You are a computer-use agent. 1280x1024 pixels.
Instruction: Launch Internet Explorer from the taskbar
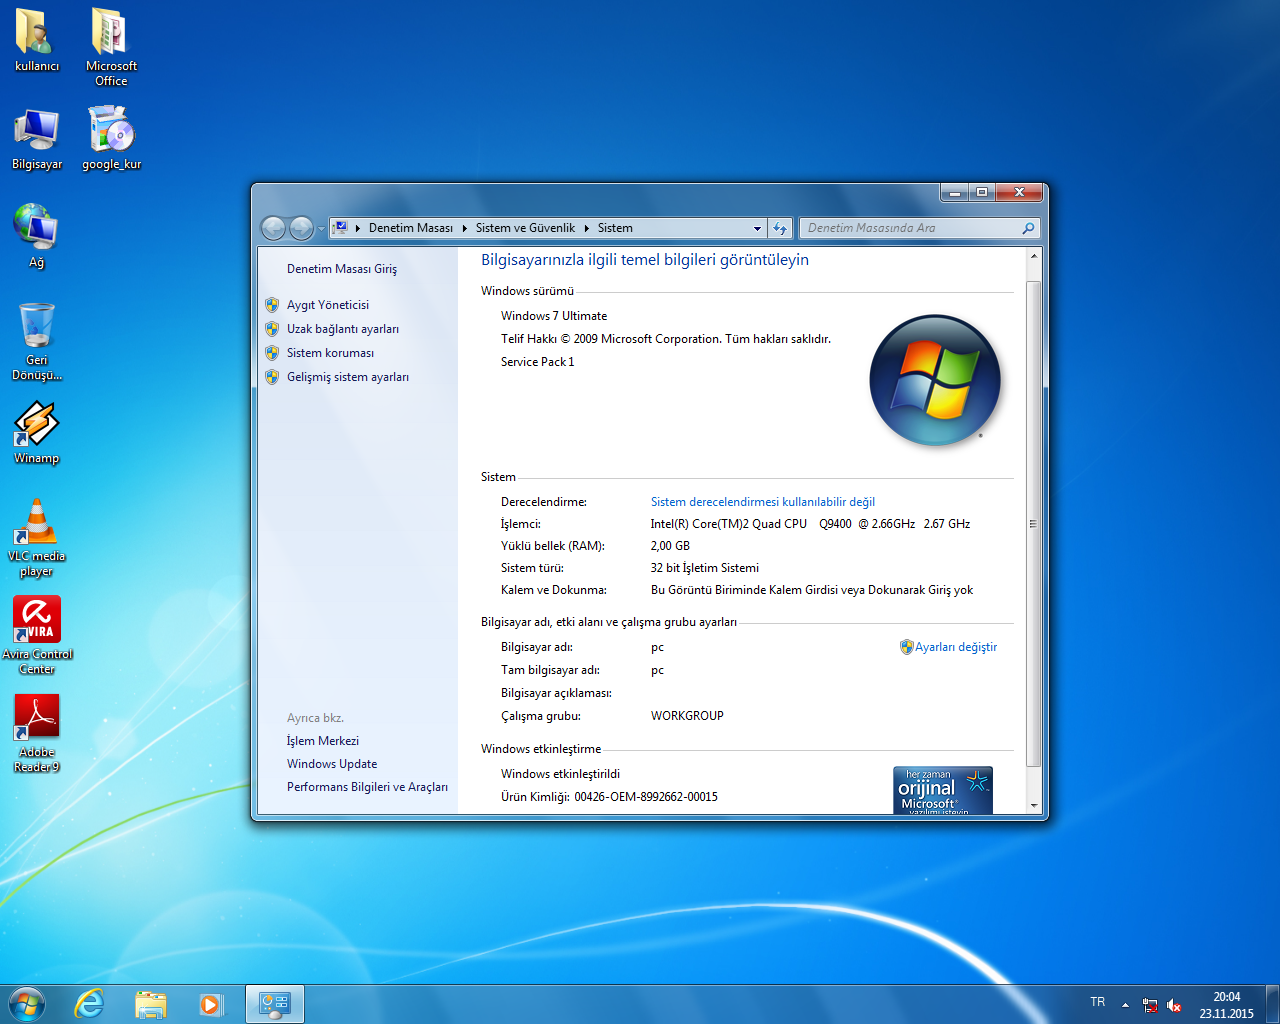[90, 1004]
